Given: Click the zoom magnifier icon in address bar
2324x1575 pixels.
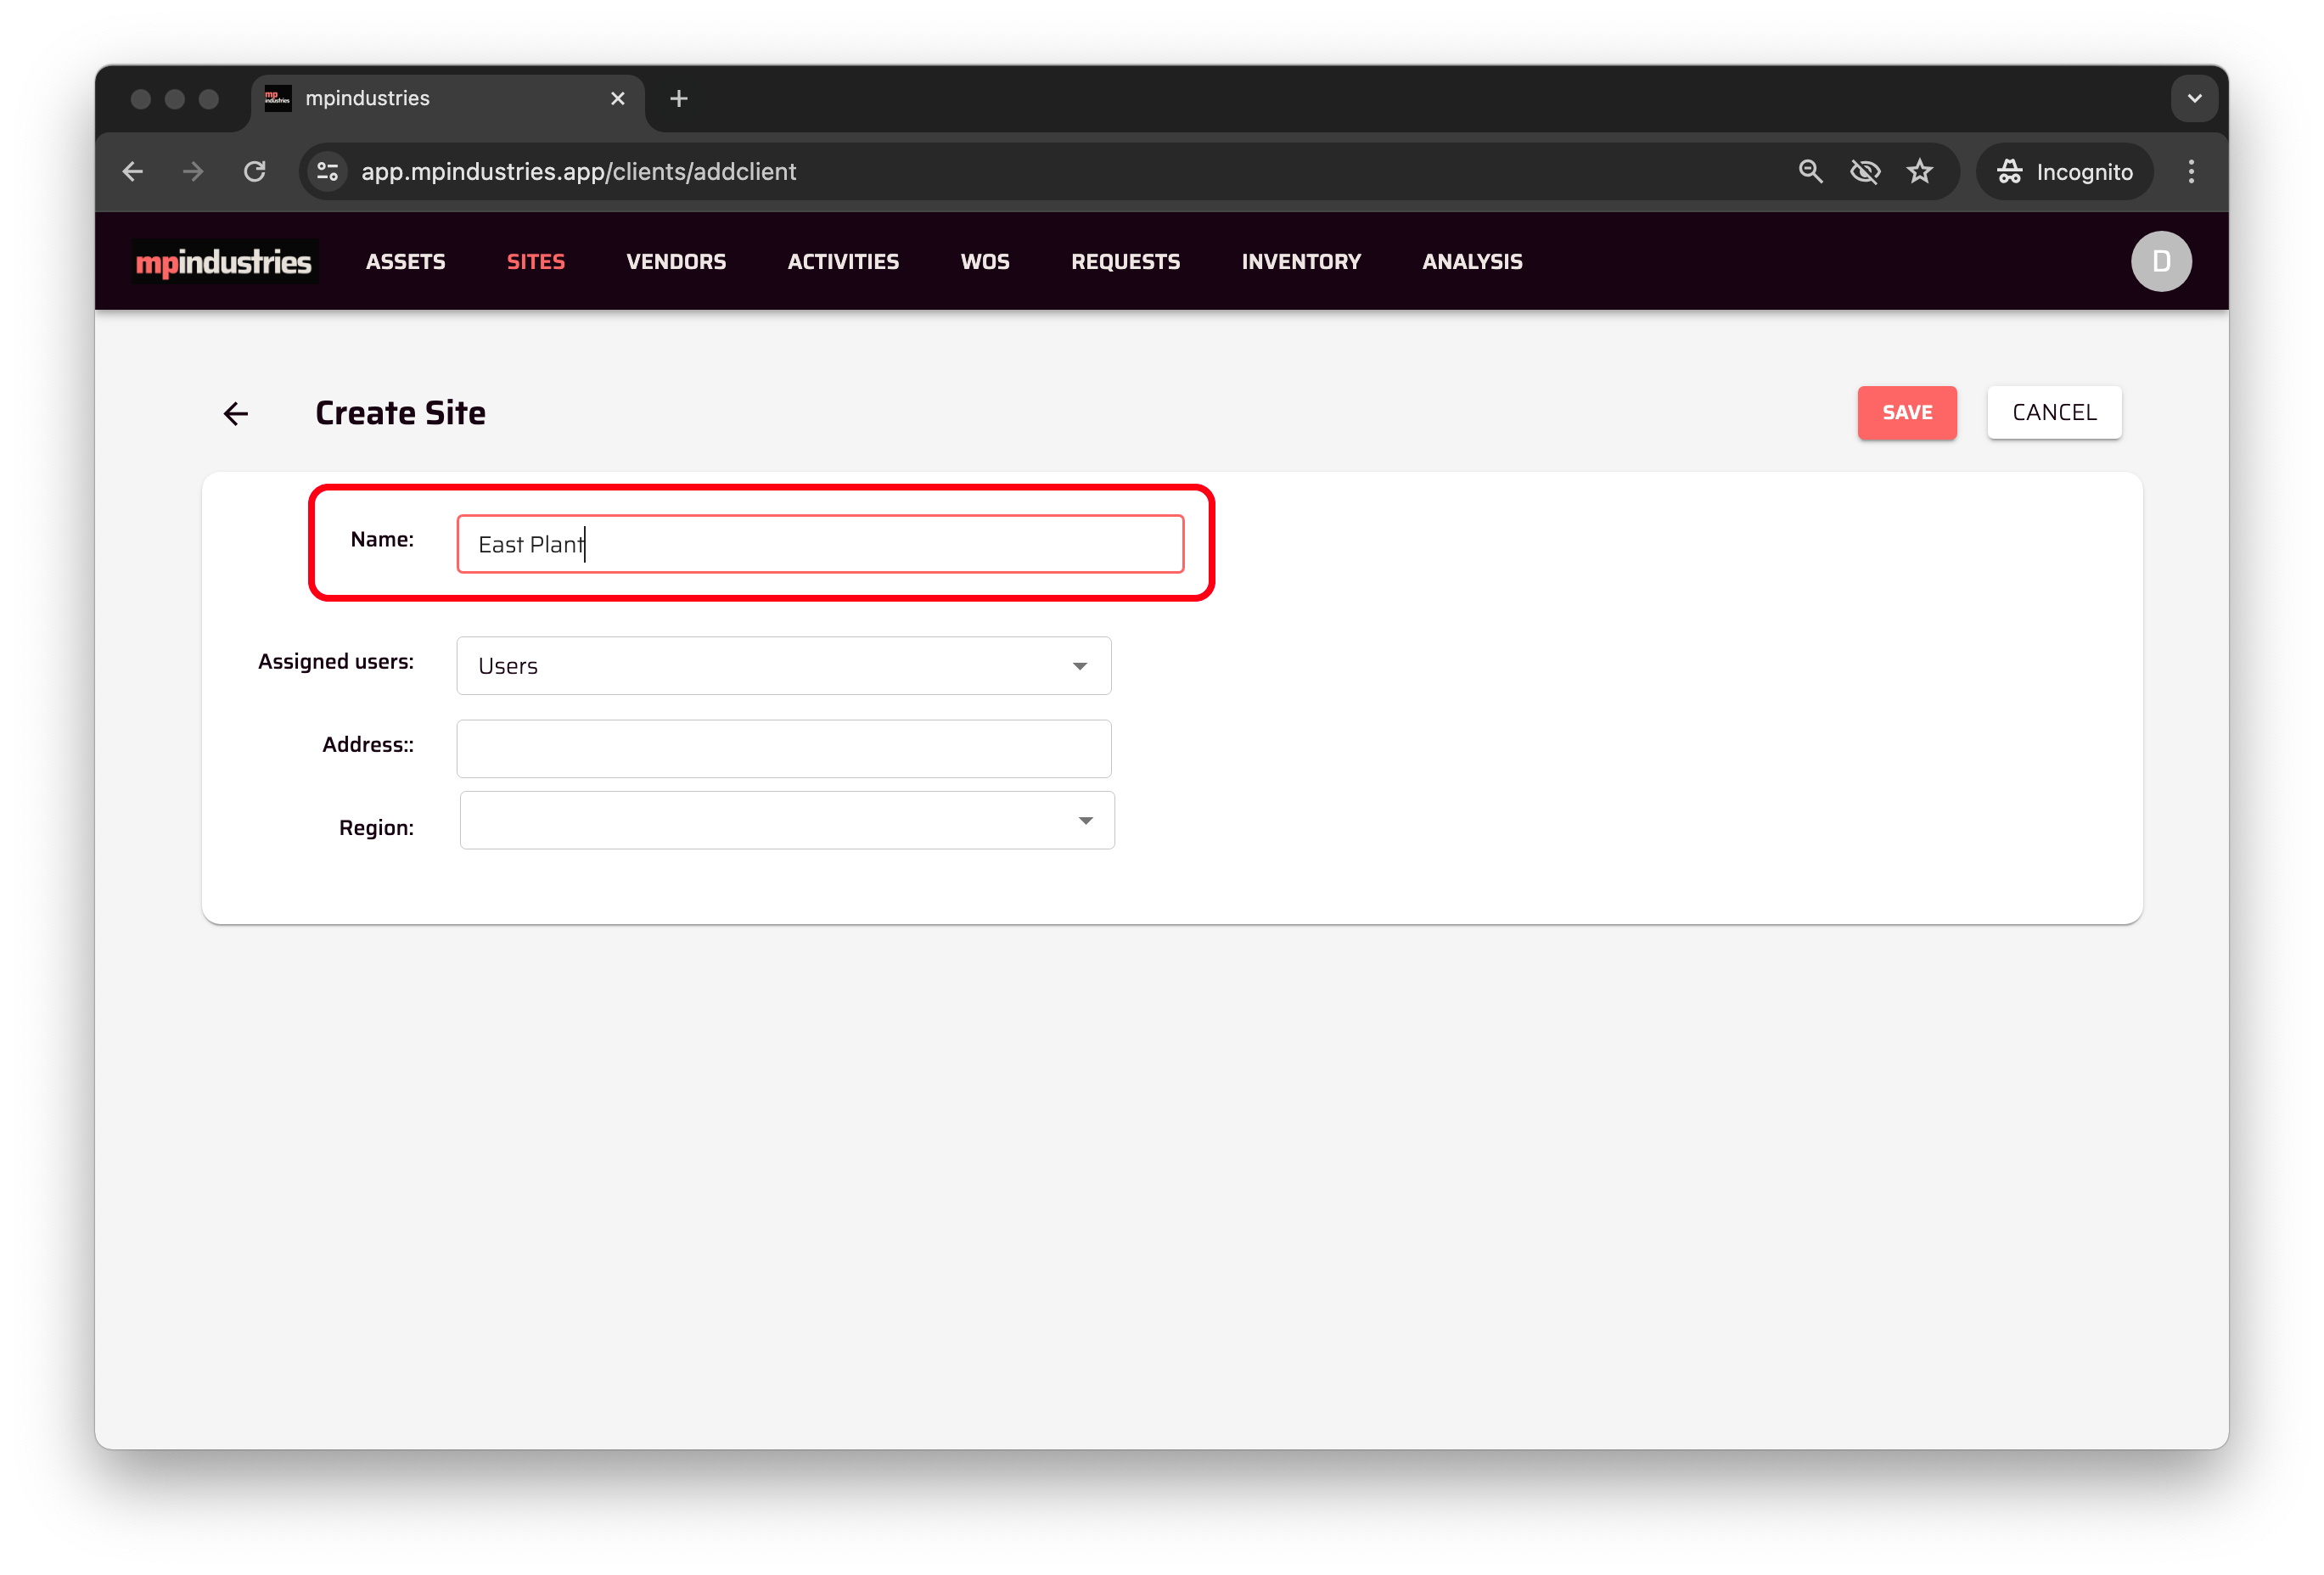Looking at the screenshot, I should 1810,172.
